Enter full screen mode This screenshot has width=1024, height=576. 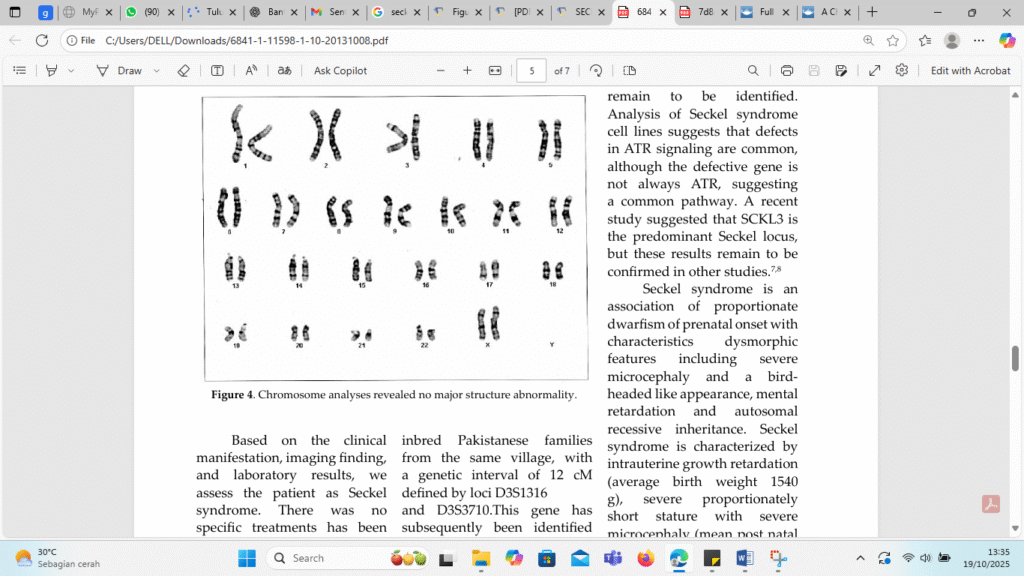click(x=875, y=71)
